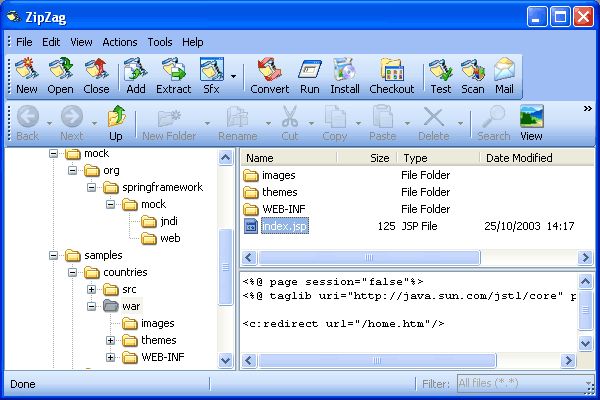Test the archive with Test icon

coord(440,76)
